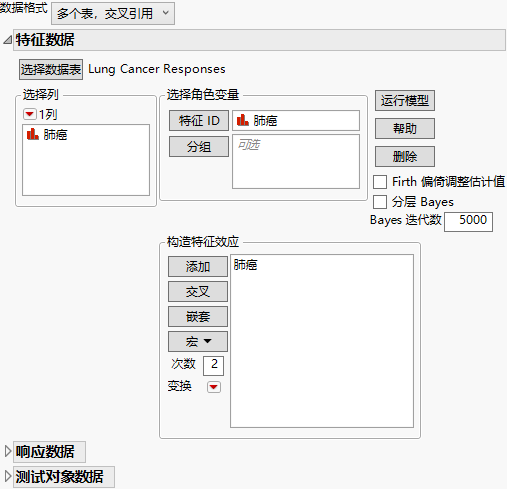Open the red triangle menu beside 1列
Screen dimensions: 507x489
tap(29, 114)
